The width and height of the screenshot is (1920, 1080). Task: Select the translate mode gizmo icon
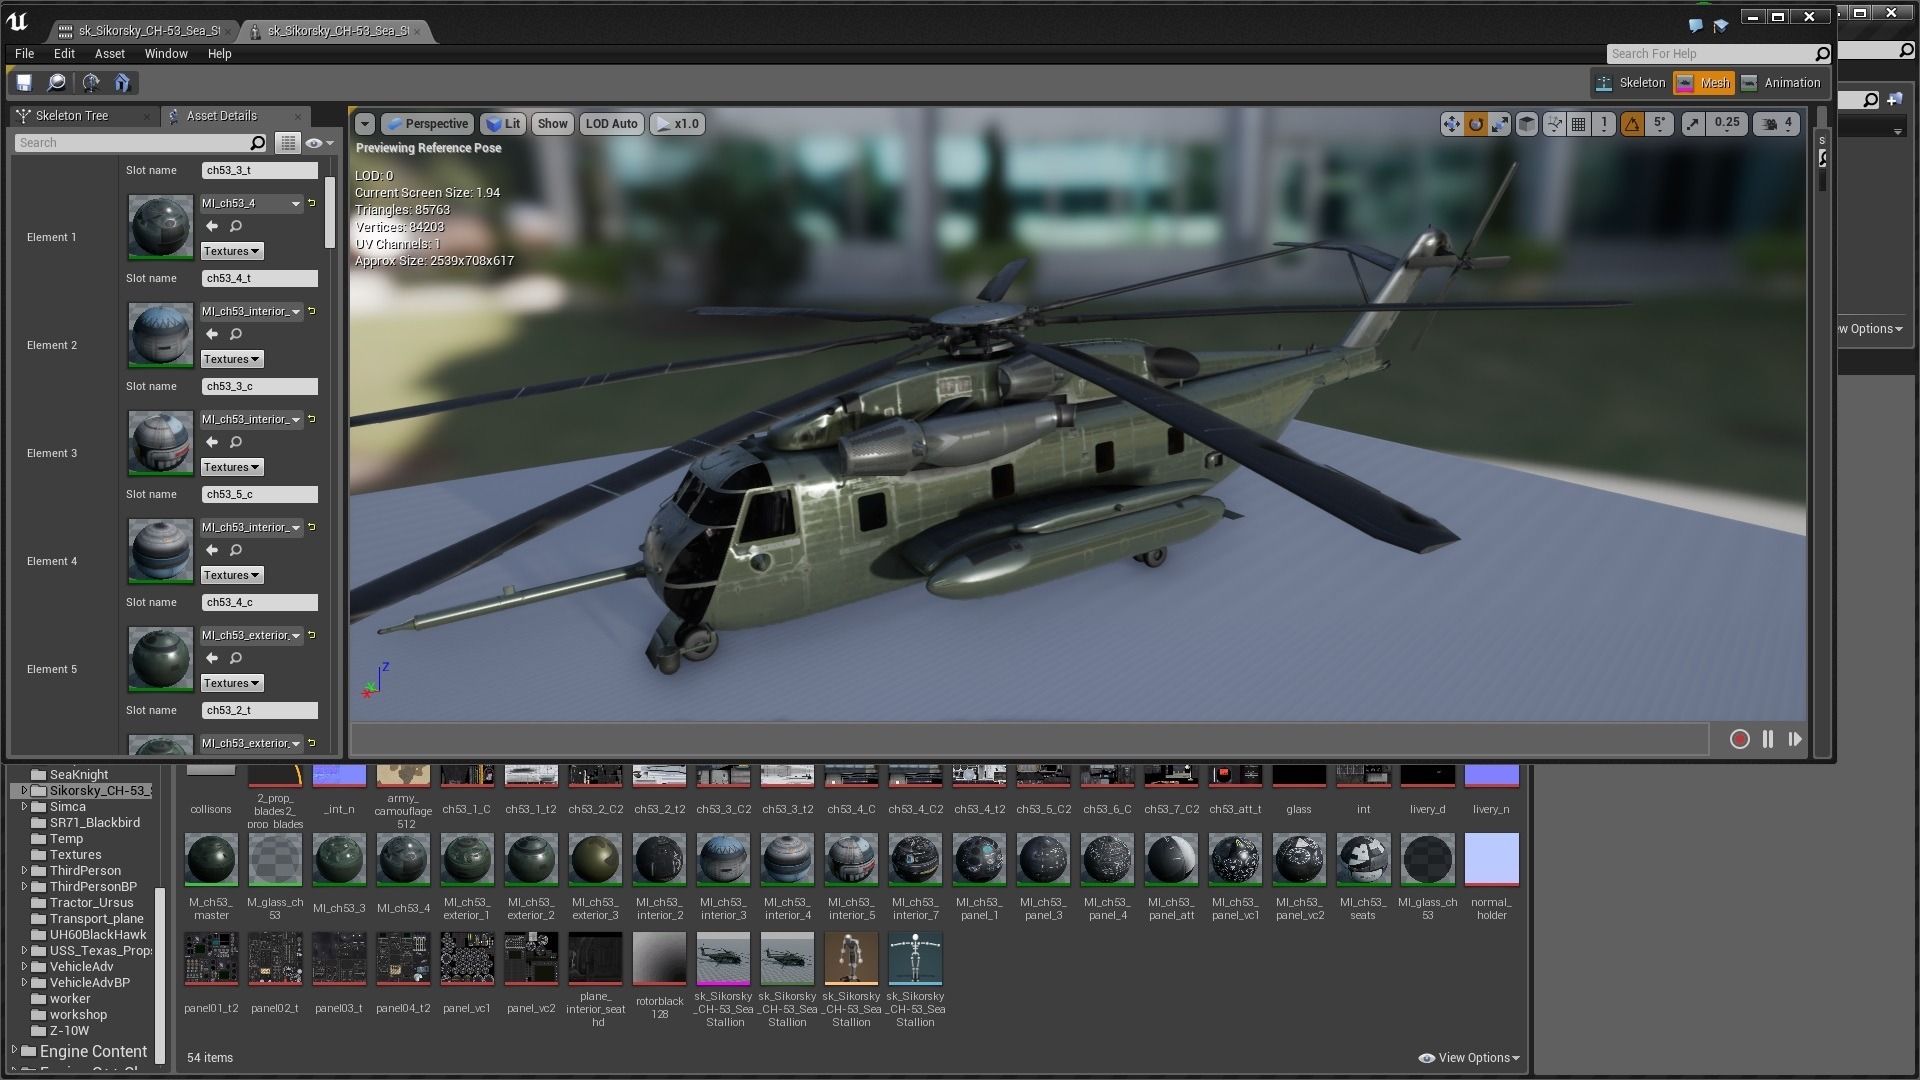1451,124
